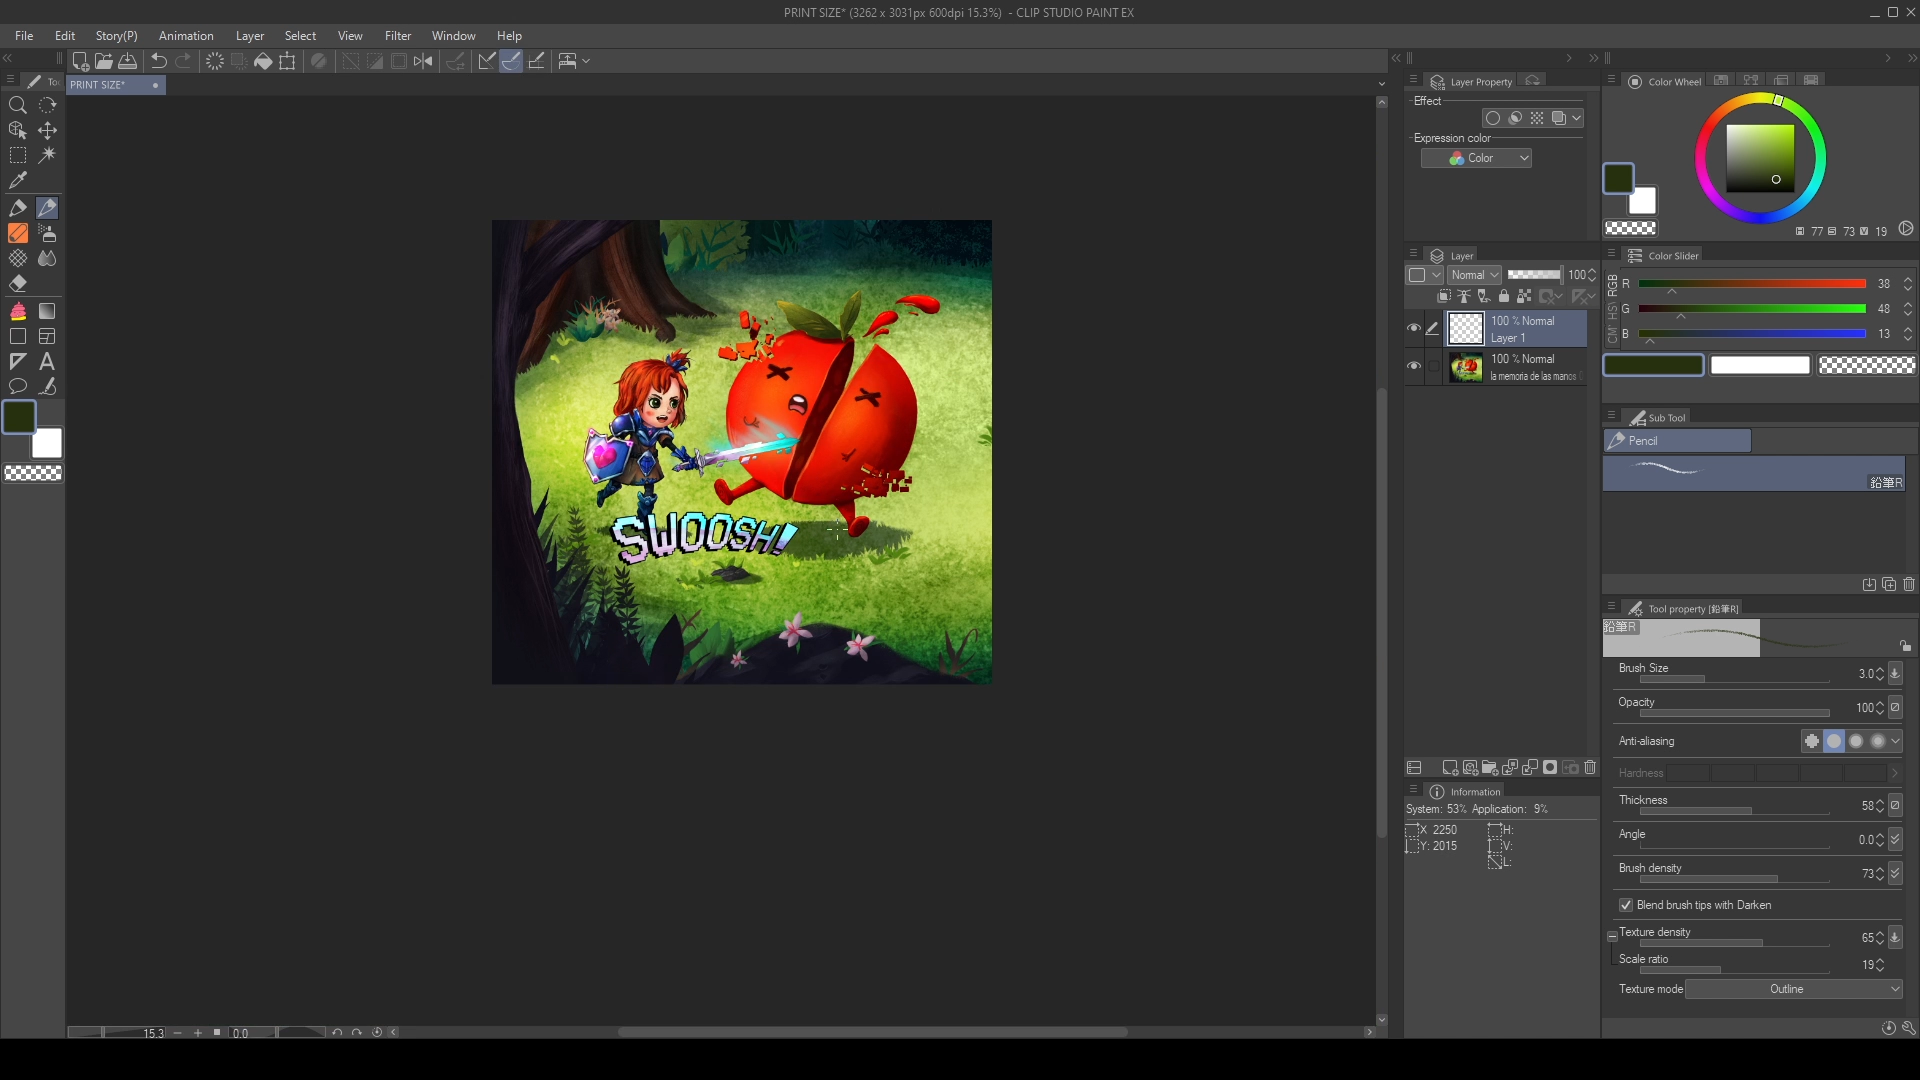Toggle Clip to layer below
The image size is (1920, 1080).
pyautogui.click(x=1443, y=296)
